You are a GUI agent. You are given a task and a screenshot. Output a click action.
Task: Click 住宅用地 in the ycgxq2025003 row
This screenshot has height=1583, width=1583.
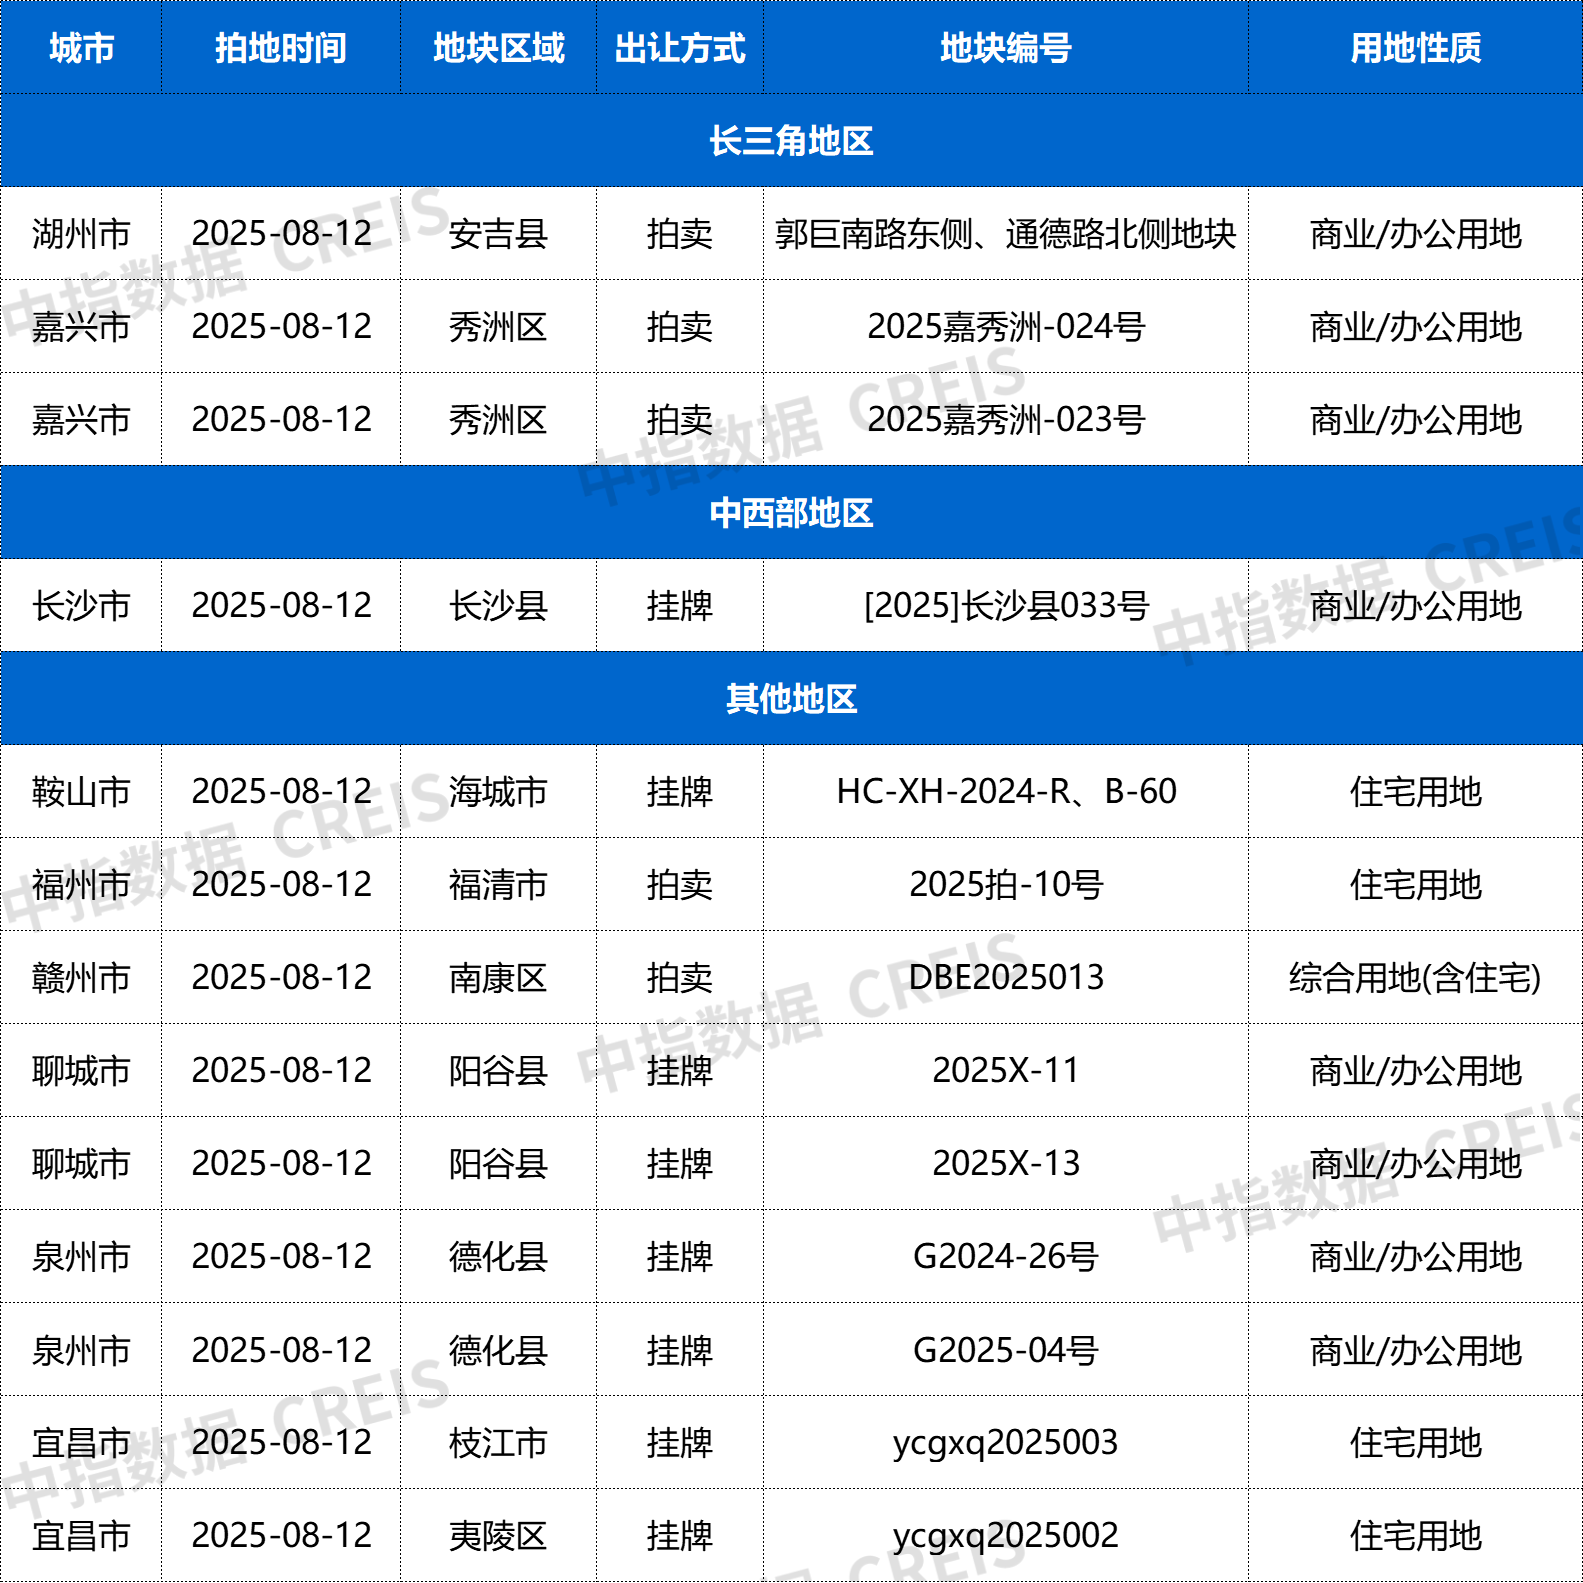(1416, 1443)
